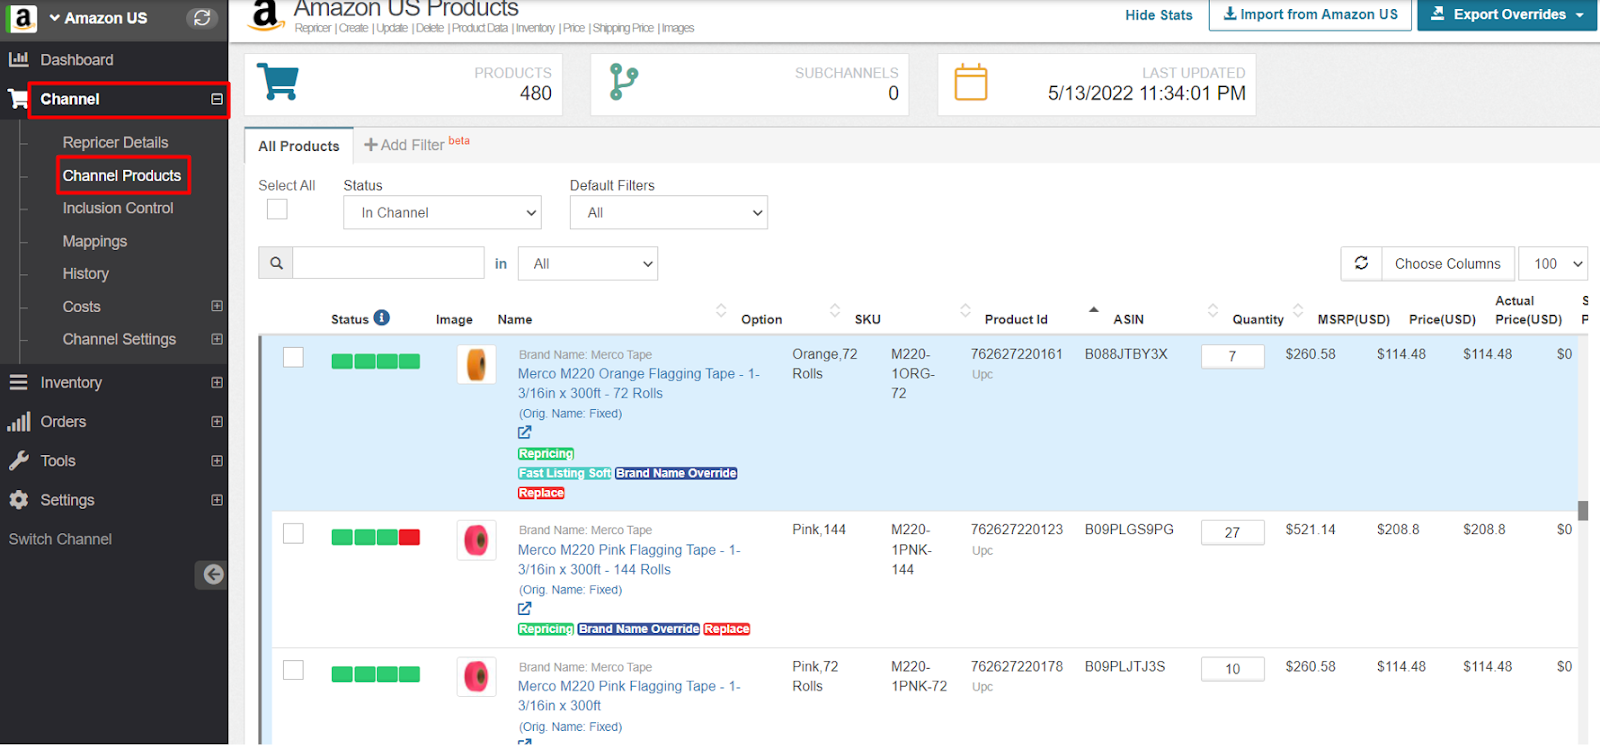The image size is (1600, 749).
Task: Click the sync refresh icon beside Amazon US
Action: point(202,18)
